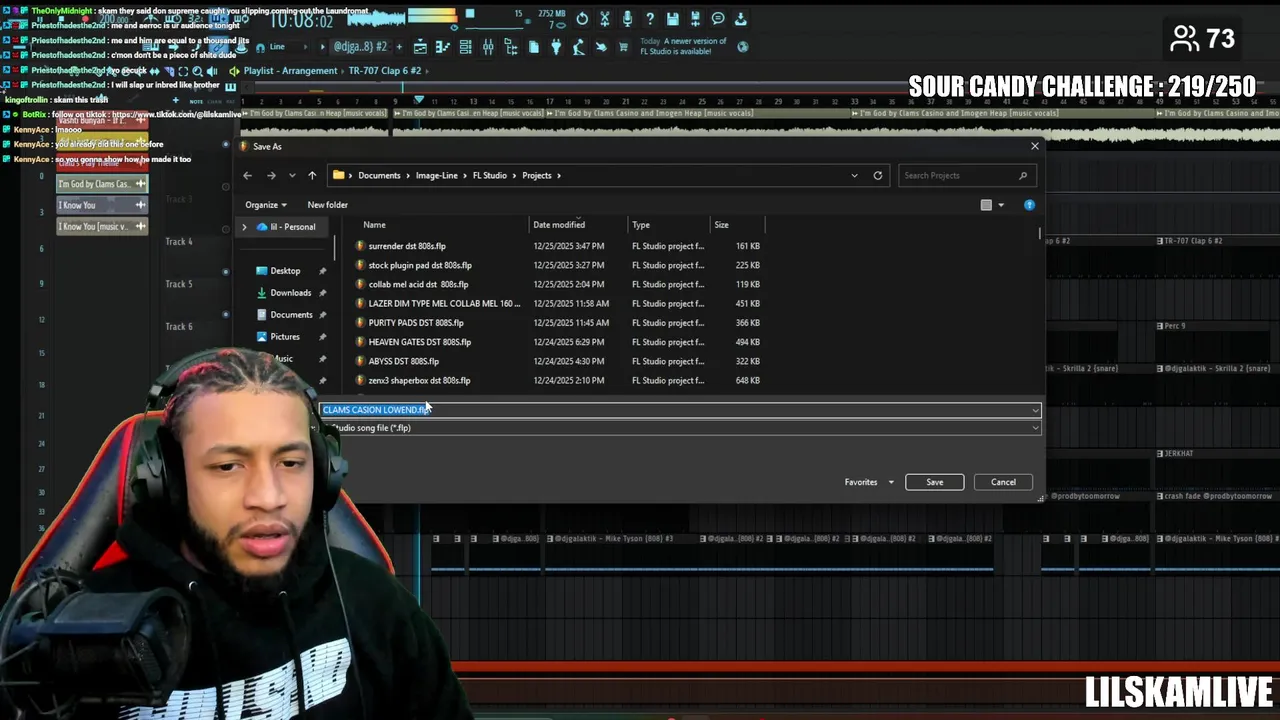Screen dimensions: 1280x720
Task: Open the Browser tree view icon
Action: (511, 47)
